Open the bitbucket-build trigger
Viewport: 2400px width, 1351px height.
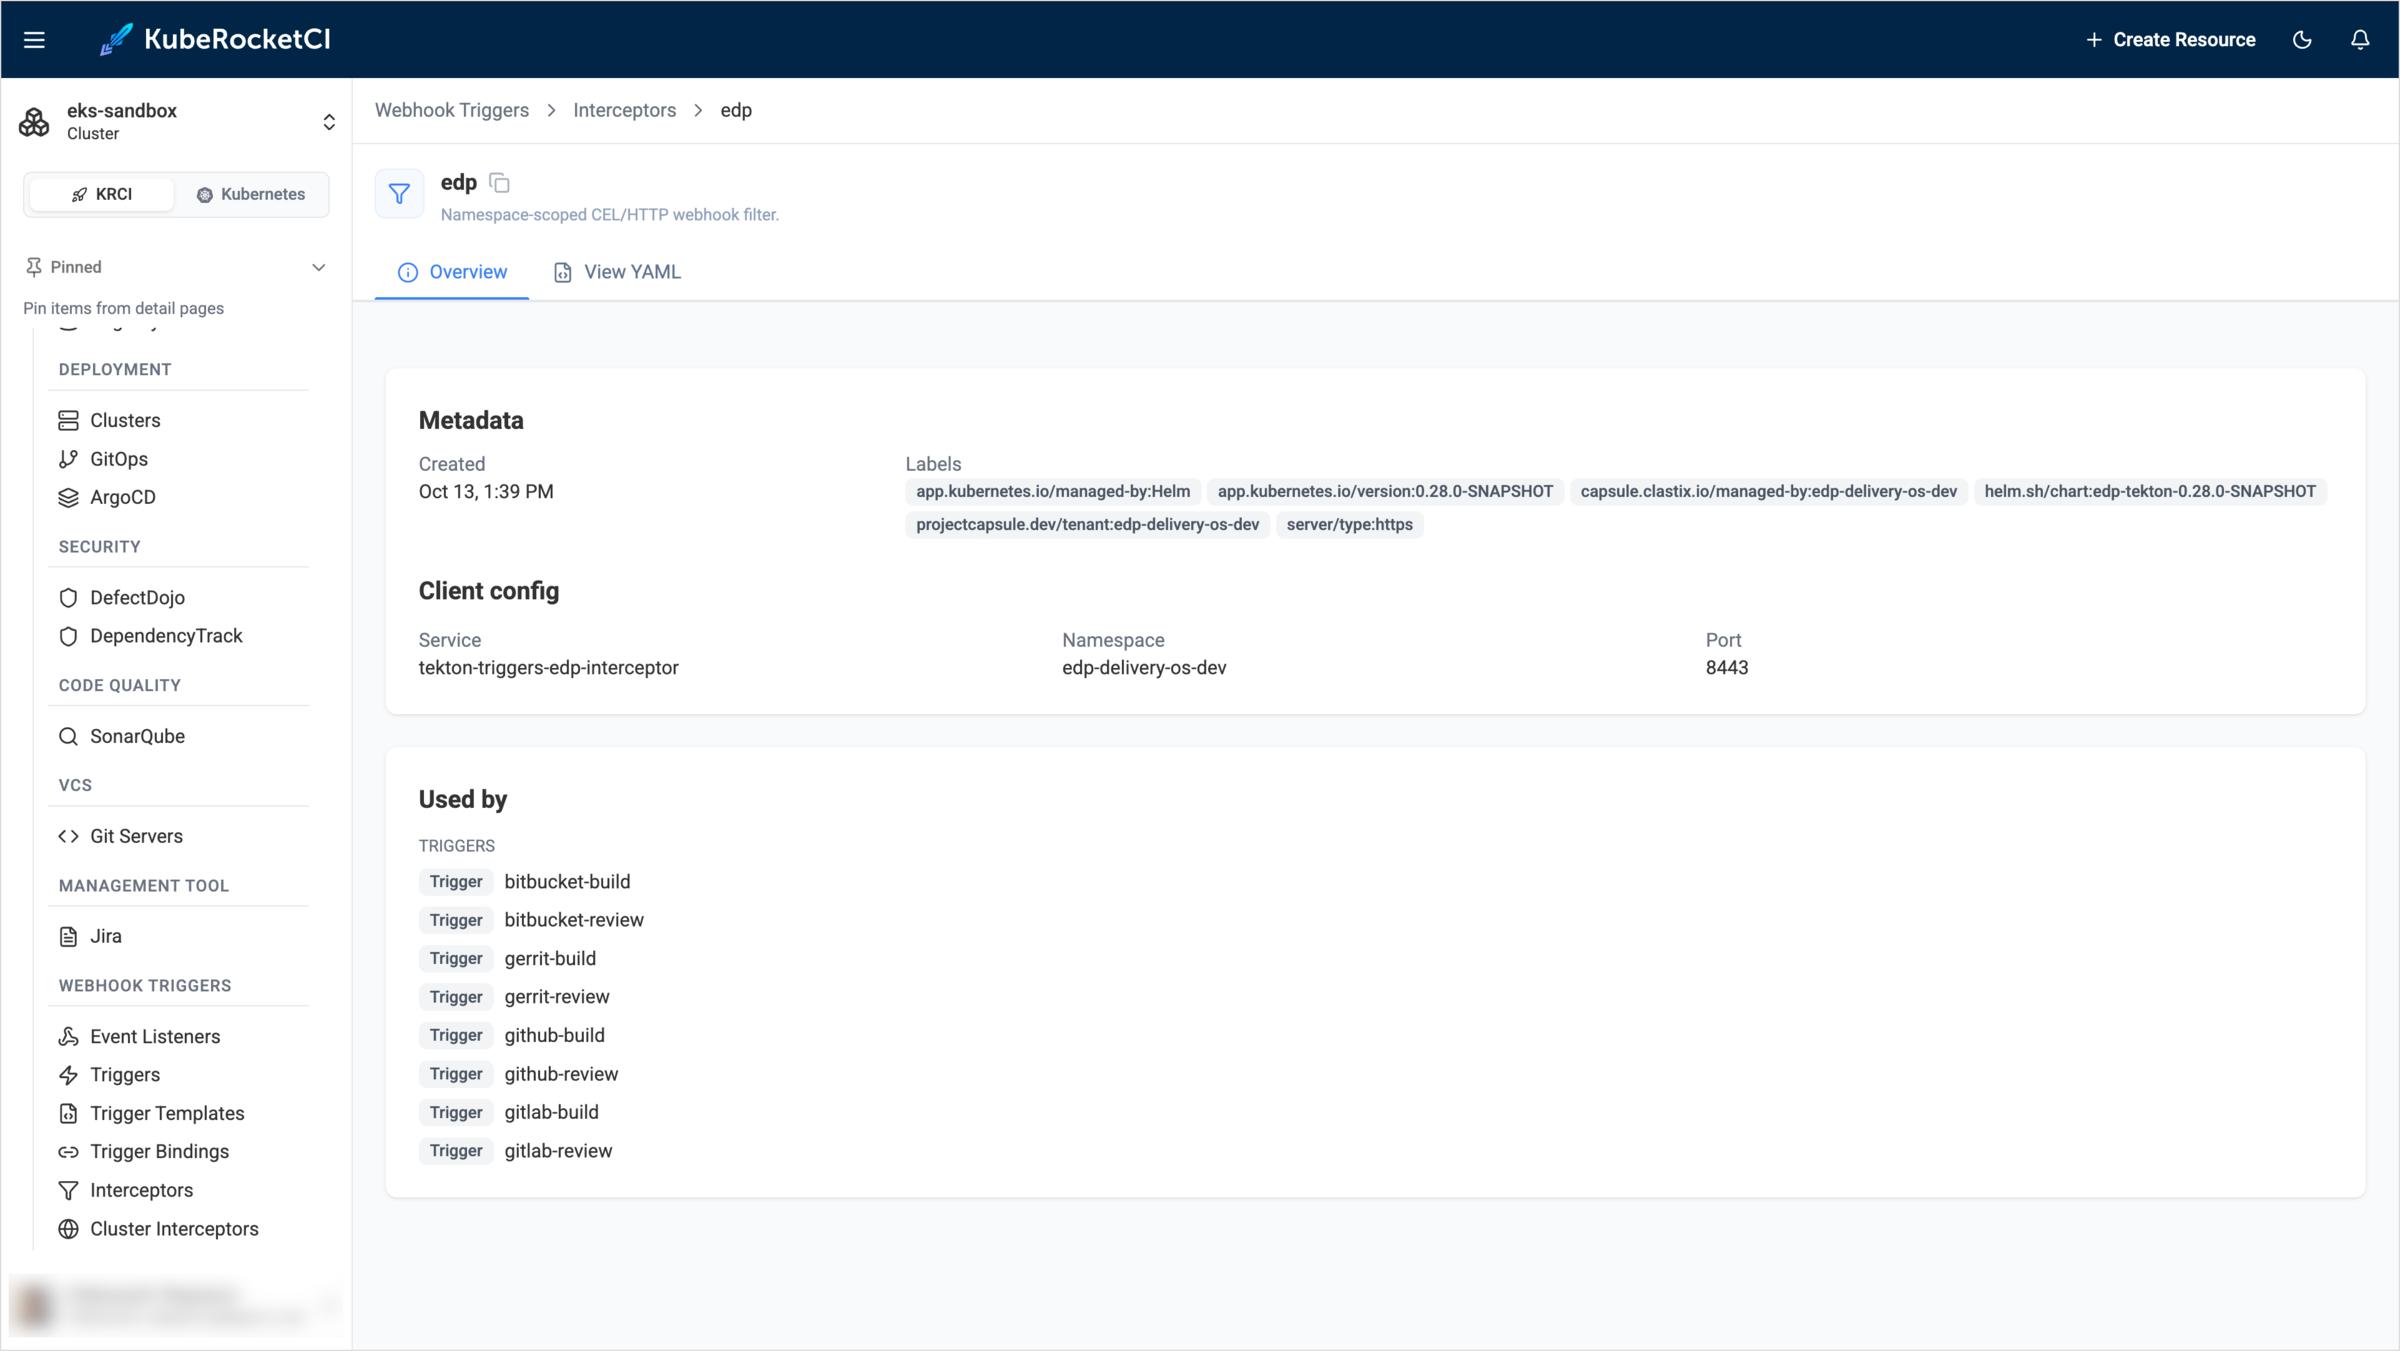(567, 882)
